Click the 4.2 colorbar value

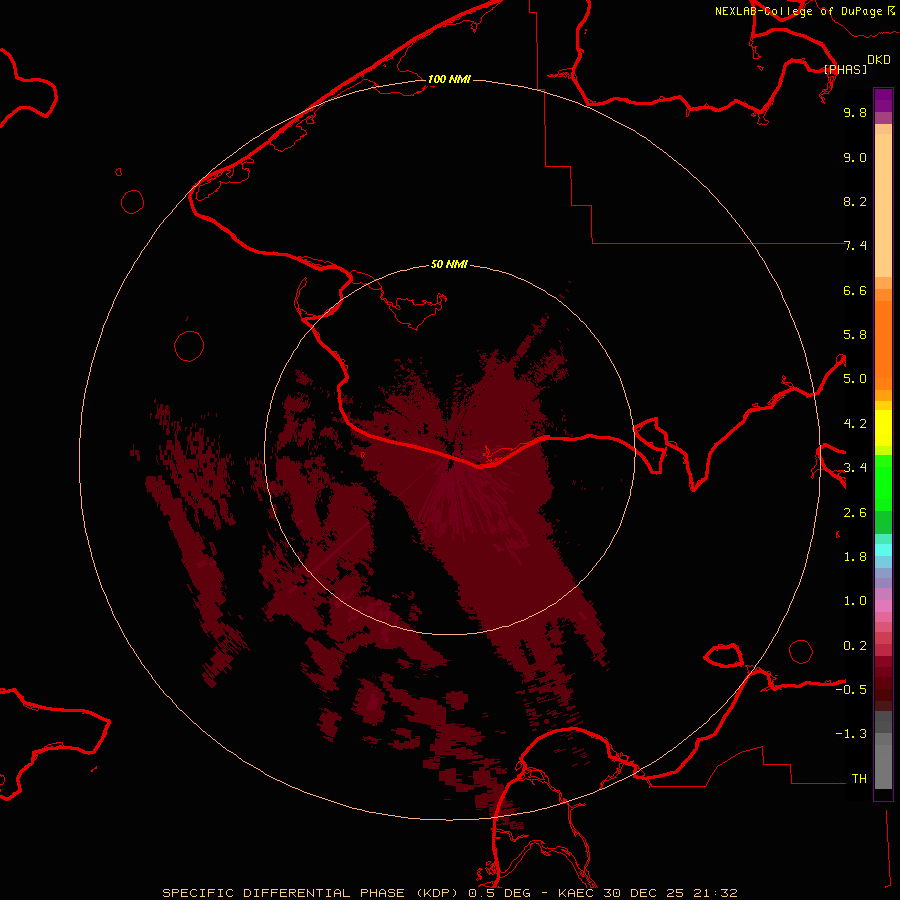855,424
